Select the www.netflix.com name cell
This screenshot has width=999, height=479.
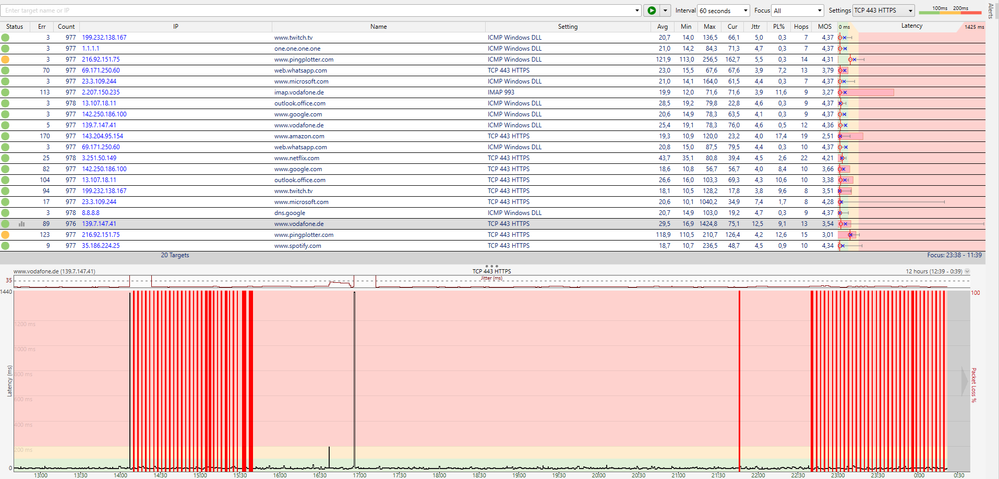[378, 158]
